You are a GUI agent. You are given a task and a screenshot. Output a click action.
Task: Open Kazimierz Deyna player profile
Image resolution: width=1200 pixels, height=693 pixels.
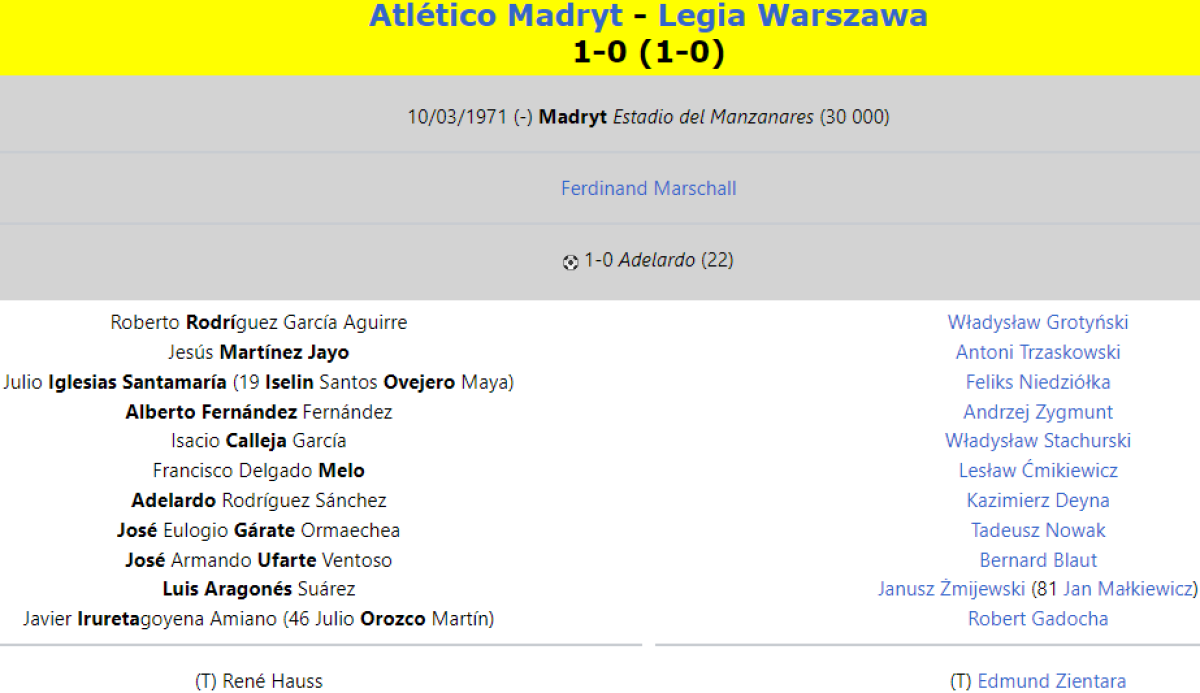point(1037,501)
